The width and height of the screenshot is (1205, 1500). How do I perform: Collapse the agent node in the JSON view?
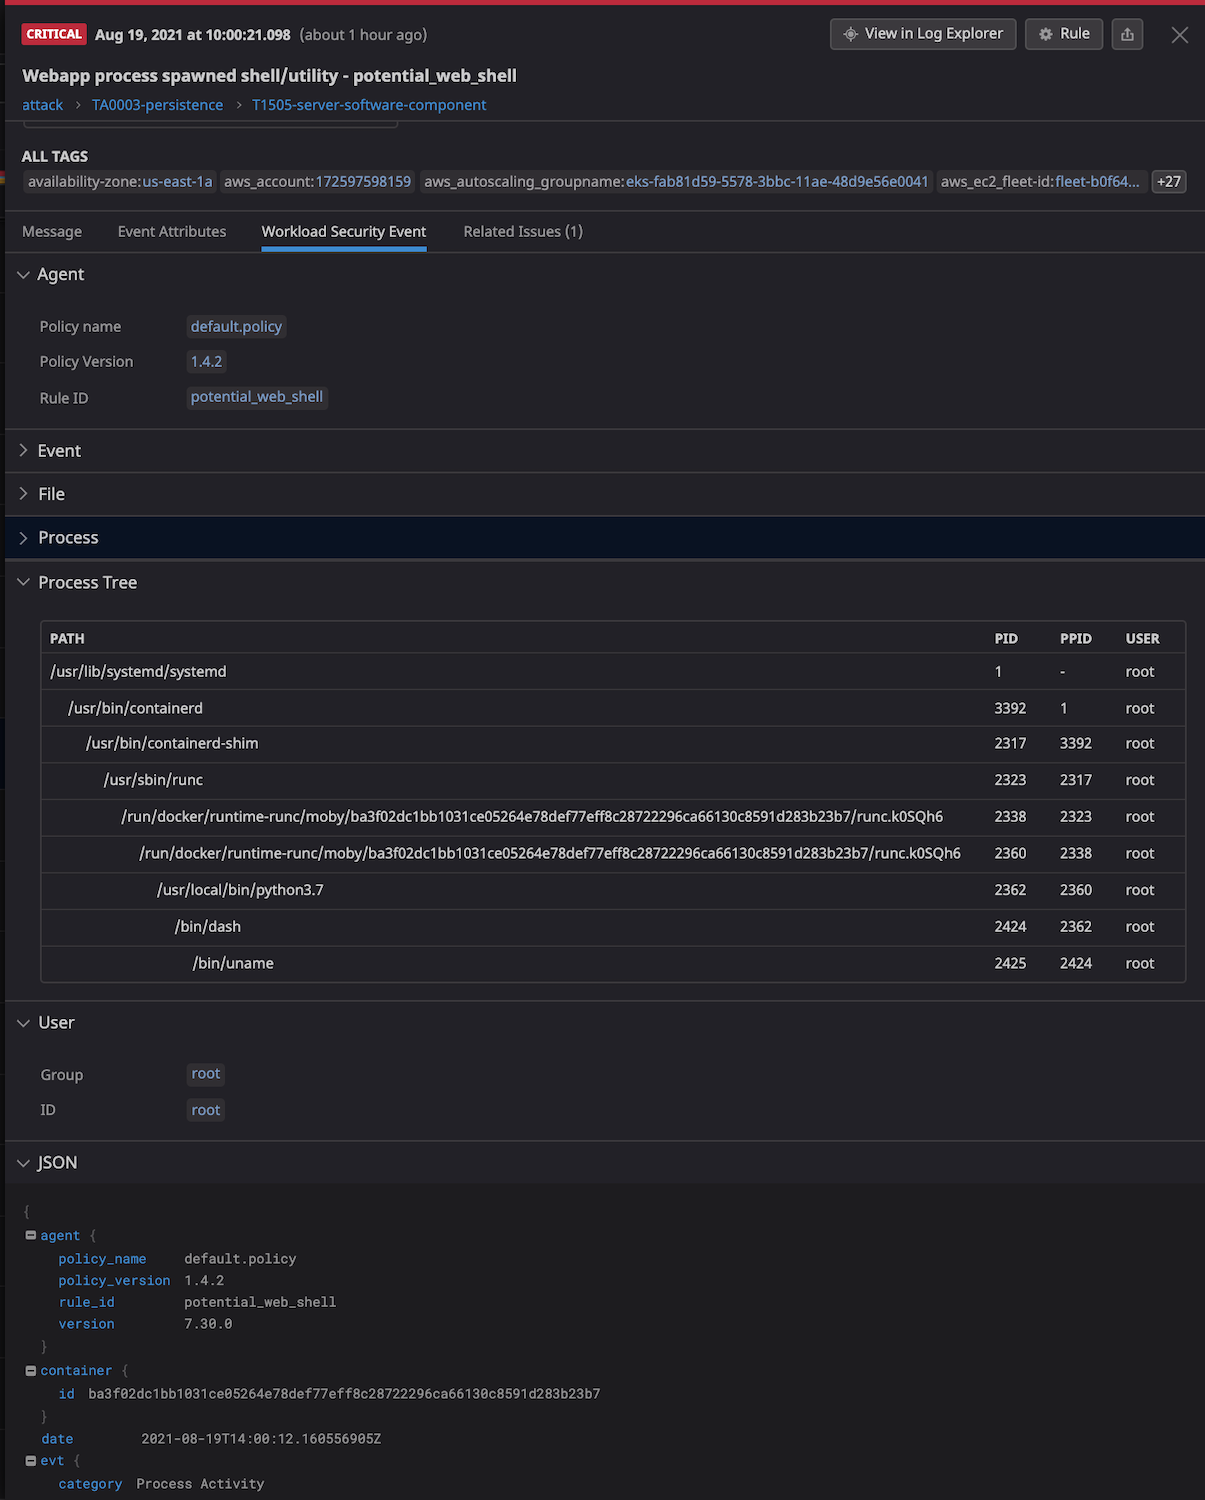click(x=30, y=1235)
